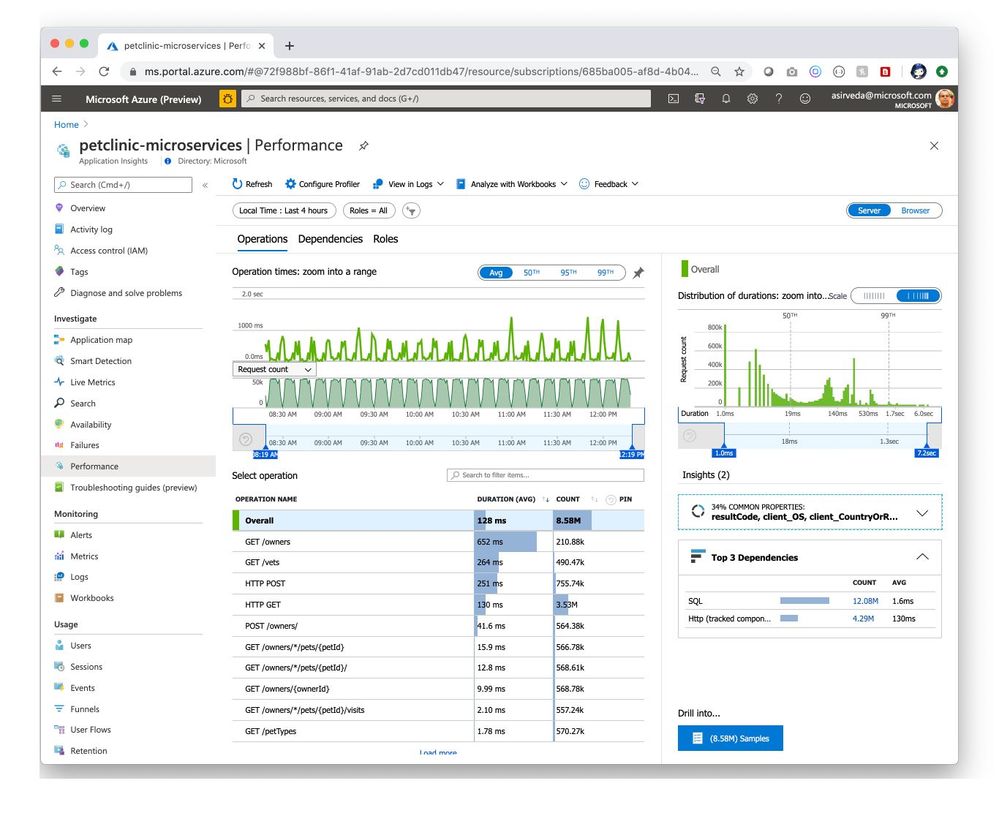This screenshot has height=818, width=999.
Task: Click the preview bug icon
Action: 227,99
